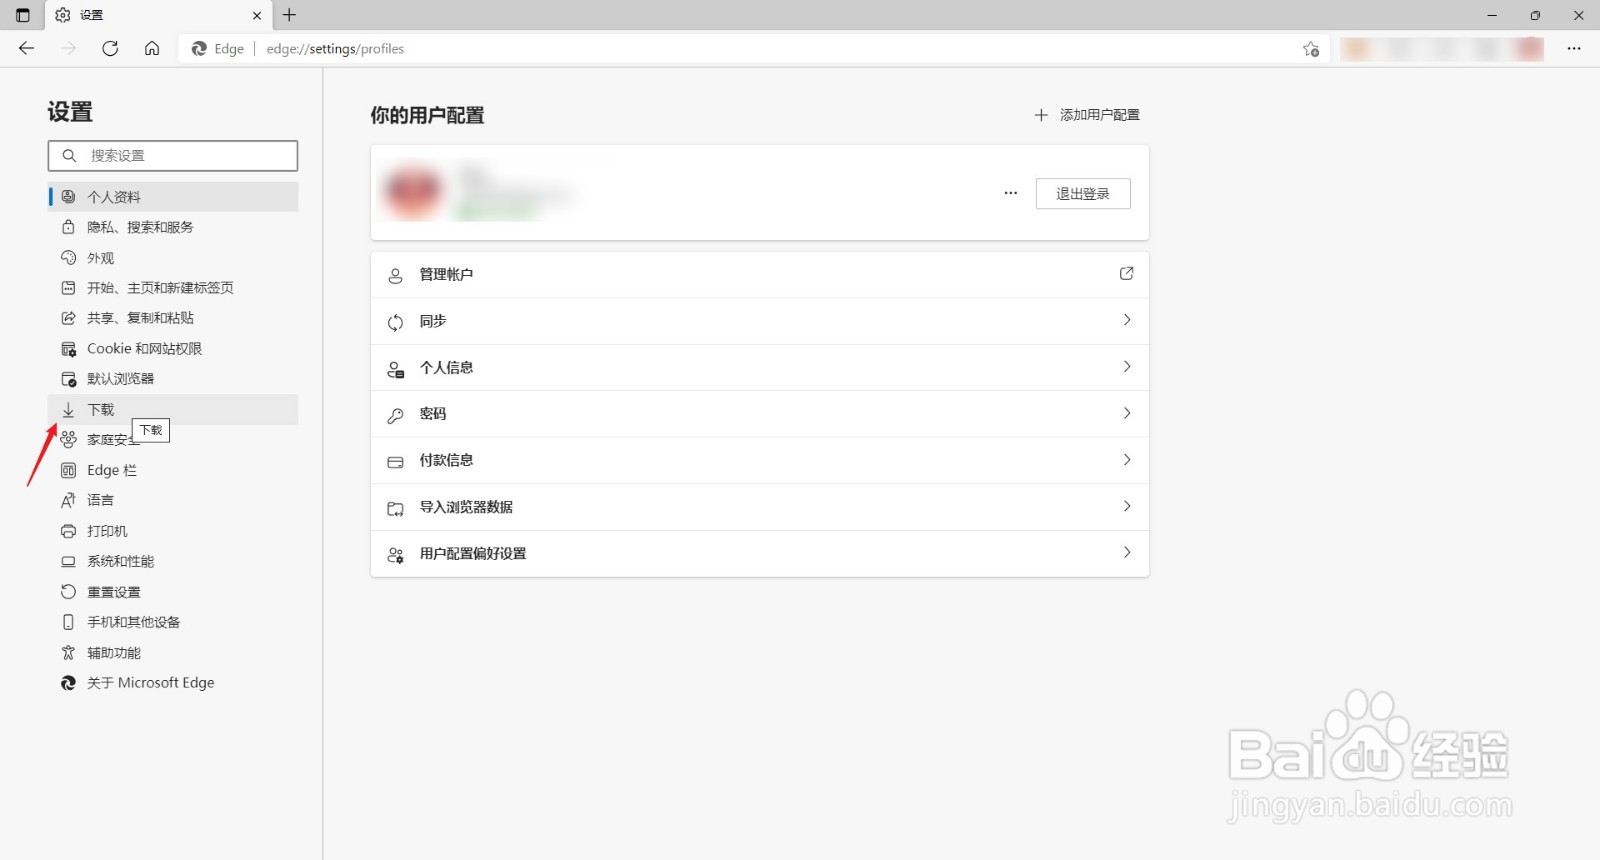Open external link icon for 管理帐户
The height and width of the screenshot is (860, 1600).
(1126, 274)
